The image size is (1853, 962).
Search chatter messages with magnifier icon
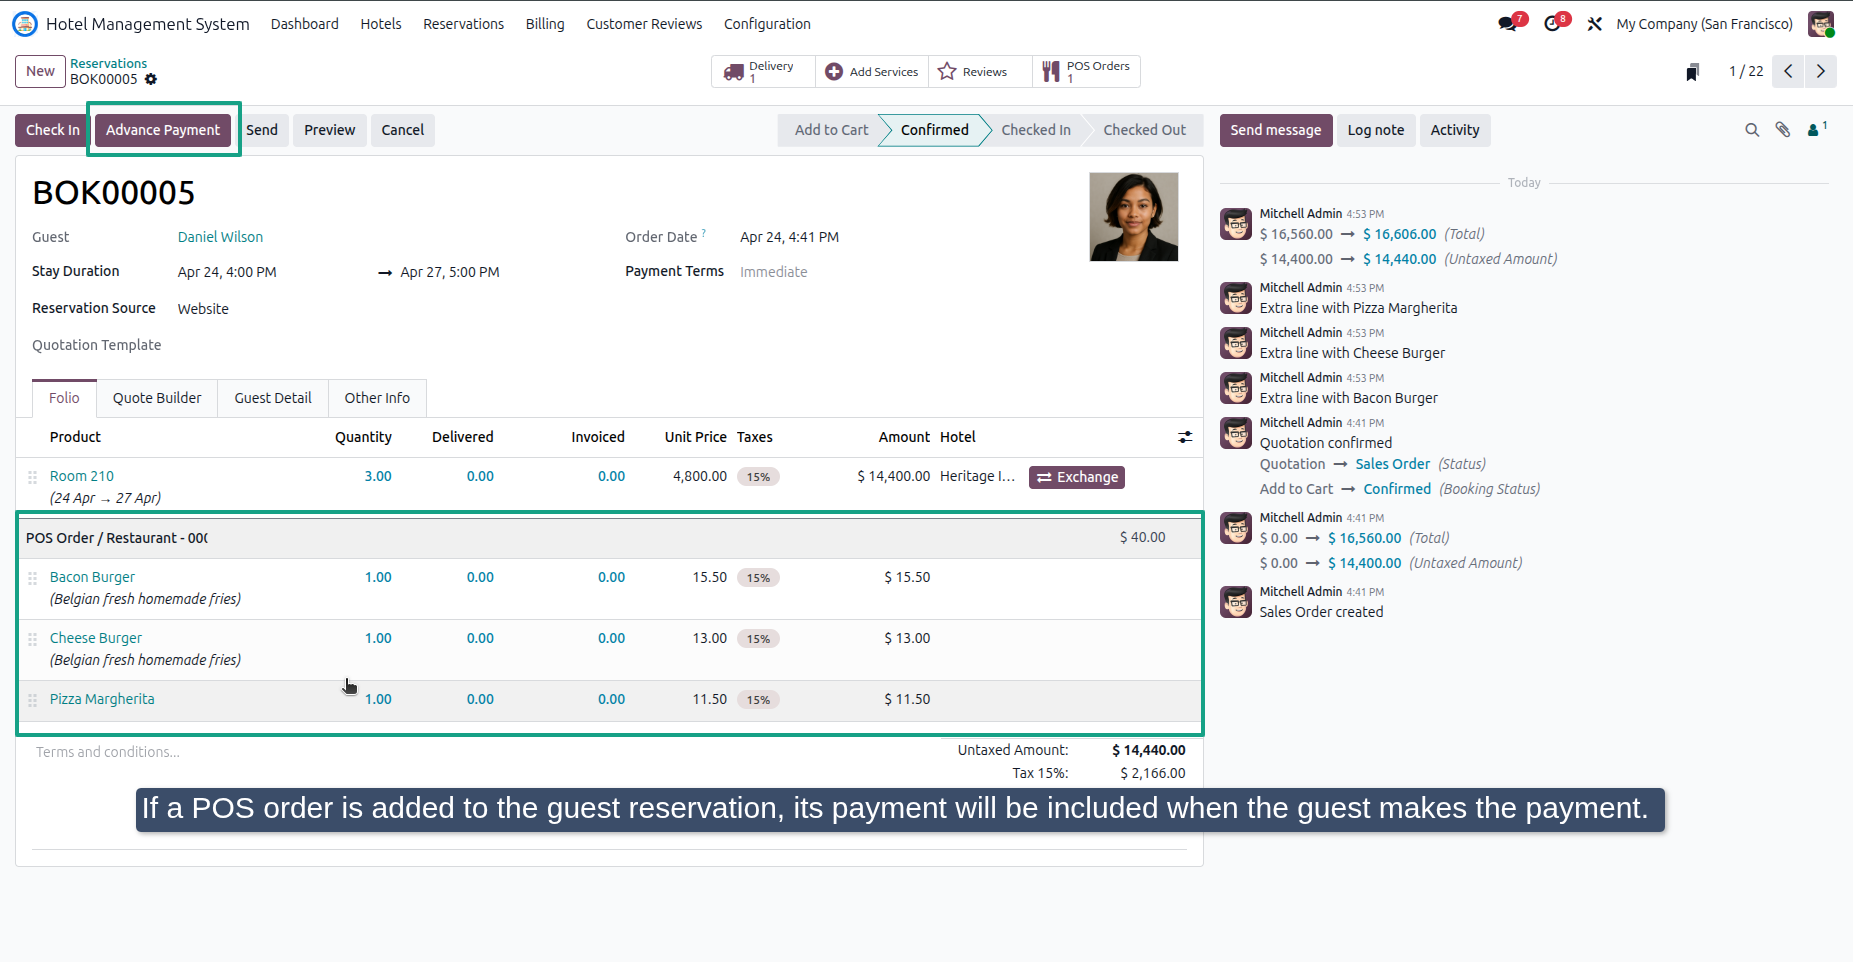tap(1752, 130)
